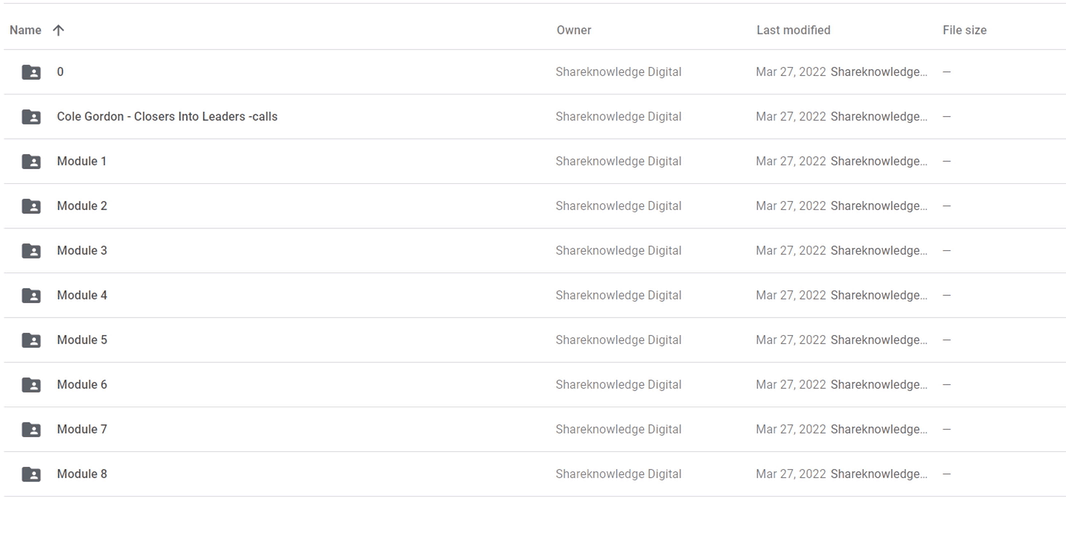Click the Cole Gordon calls folder icon
The image size is (1066, 554).
[31, 117]
